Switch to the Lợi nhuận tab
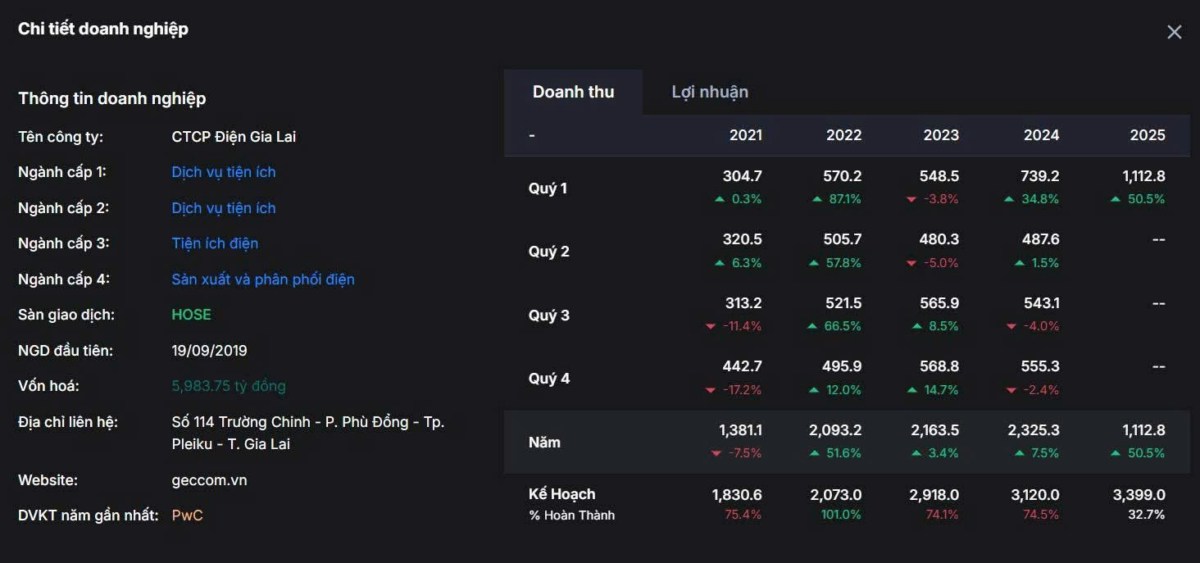The width and height of the screenshot is (1200, 563). tap(710, 92)
